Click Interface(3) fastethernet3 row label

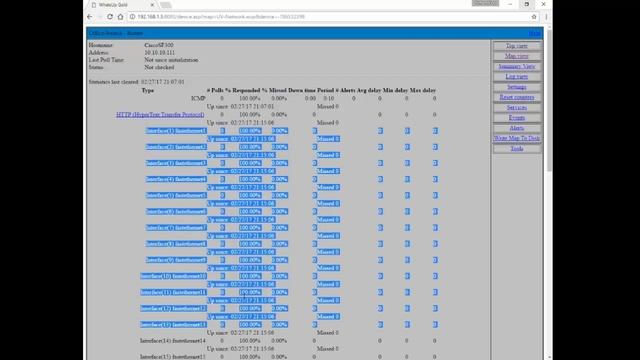176,163
